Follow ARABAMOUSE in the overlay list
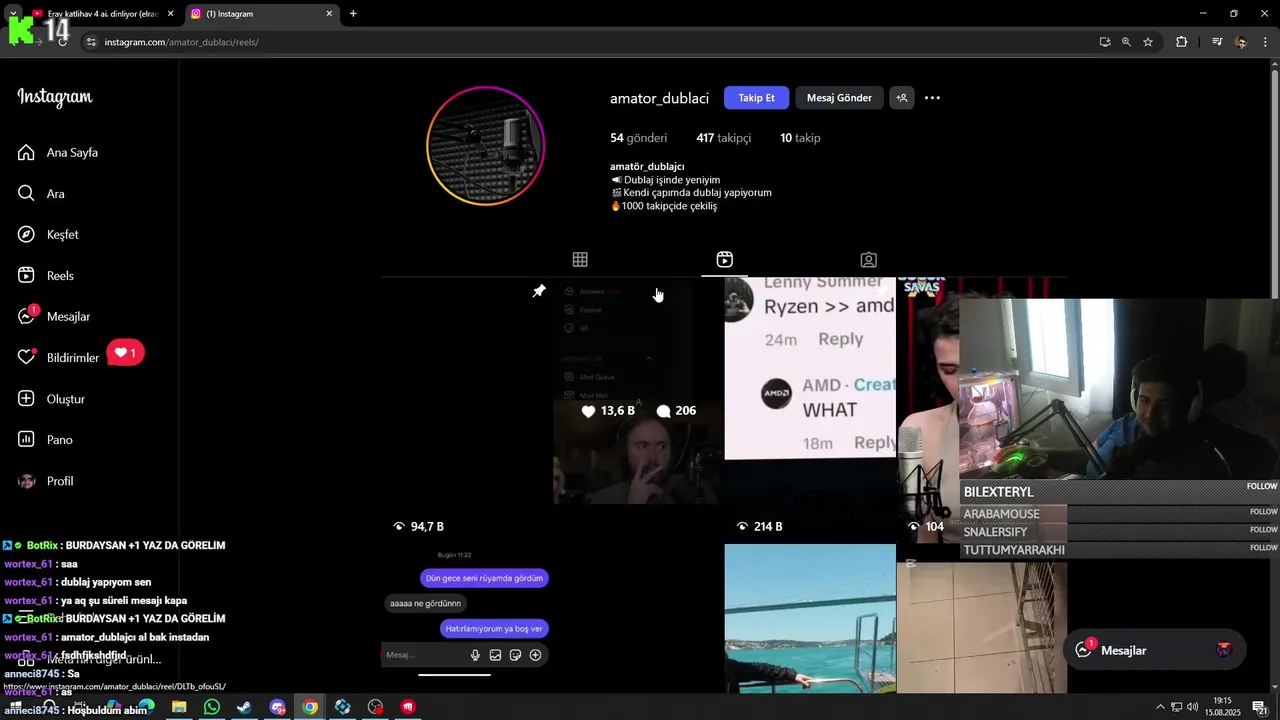Screen dimensions: 1280x720 [1263, 512]
